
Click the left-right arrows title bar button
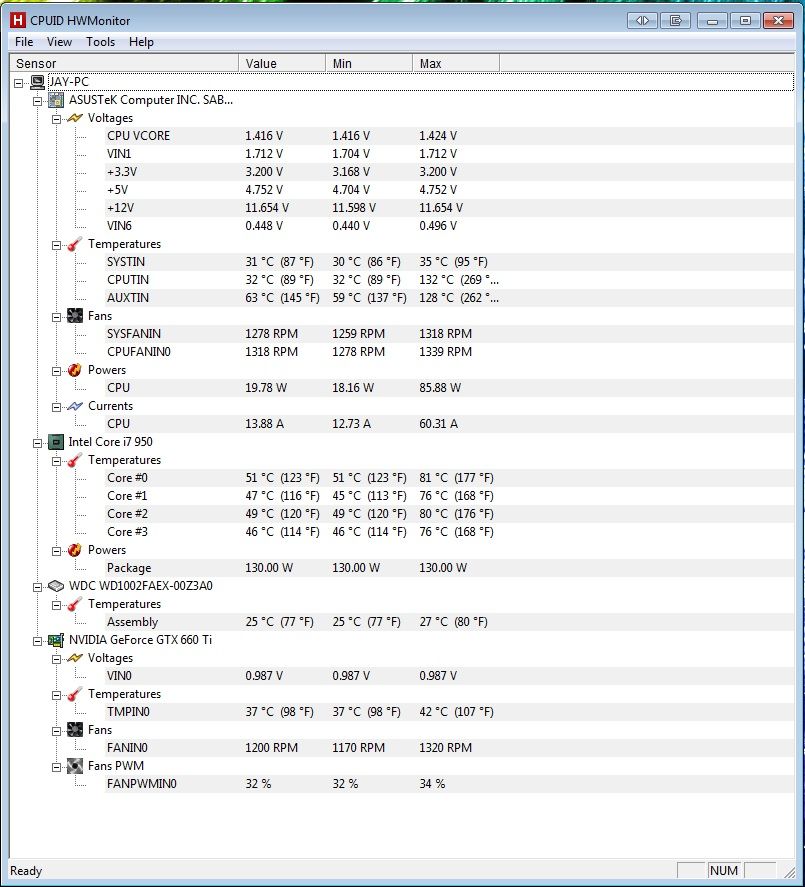tap(642, 21)
